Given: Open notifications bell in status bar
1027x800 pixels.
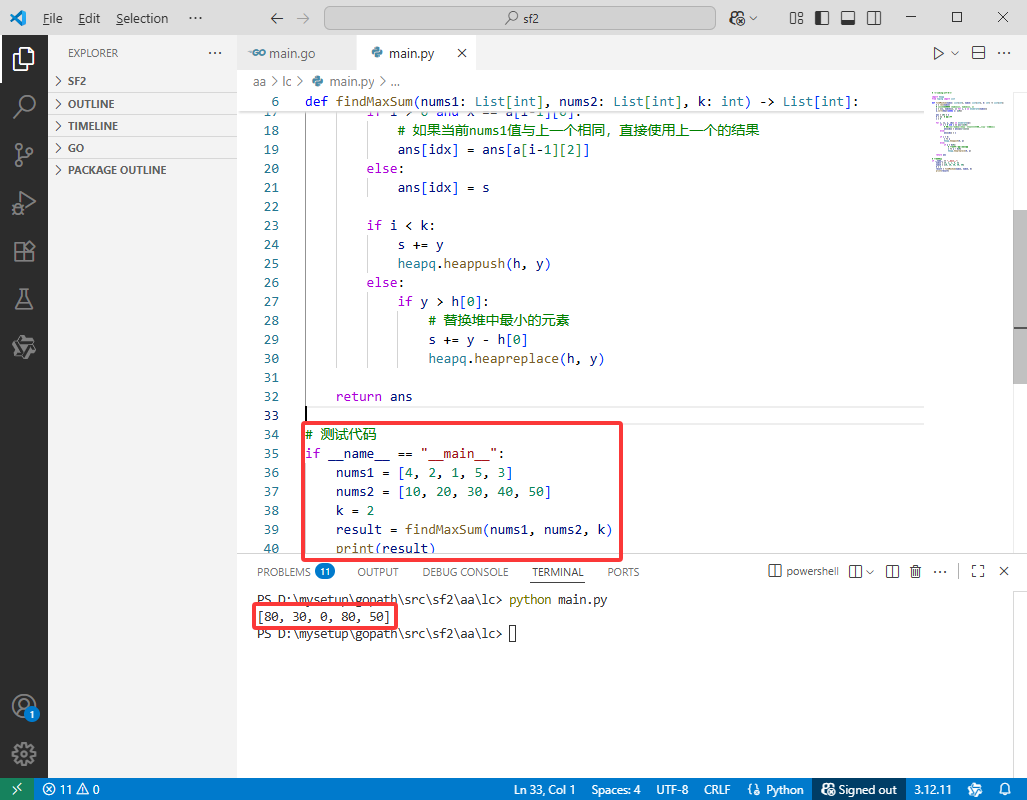Looking at the screenshot, I should coord(1005,790).
